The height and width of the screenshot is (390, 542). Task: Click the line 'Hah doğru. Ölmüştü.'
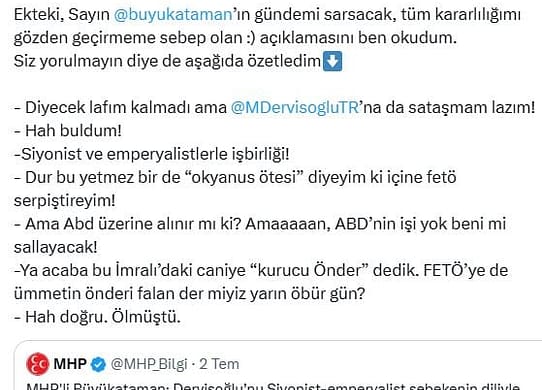pos(97,317)
